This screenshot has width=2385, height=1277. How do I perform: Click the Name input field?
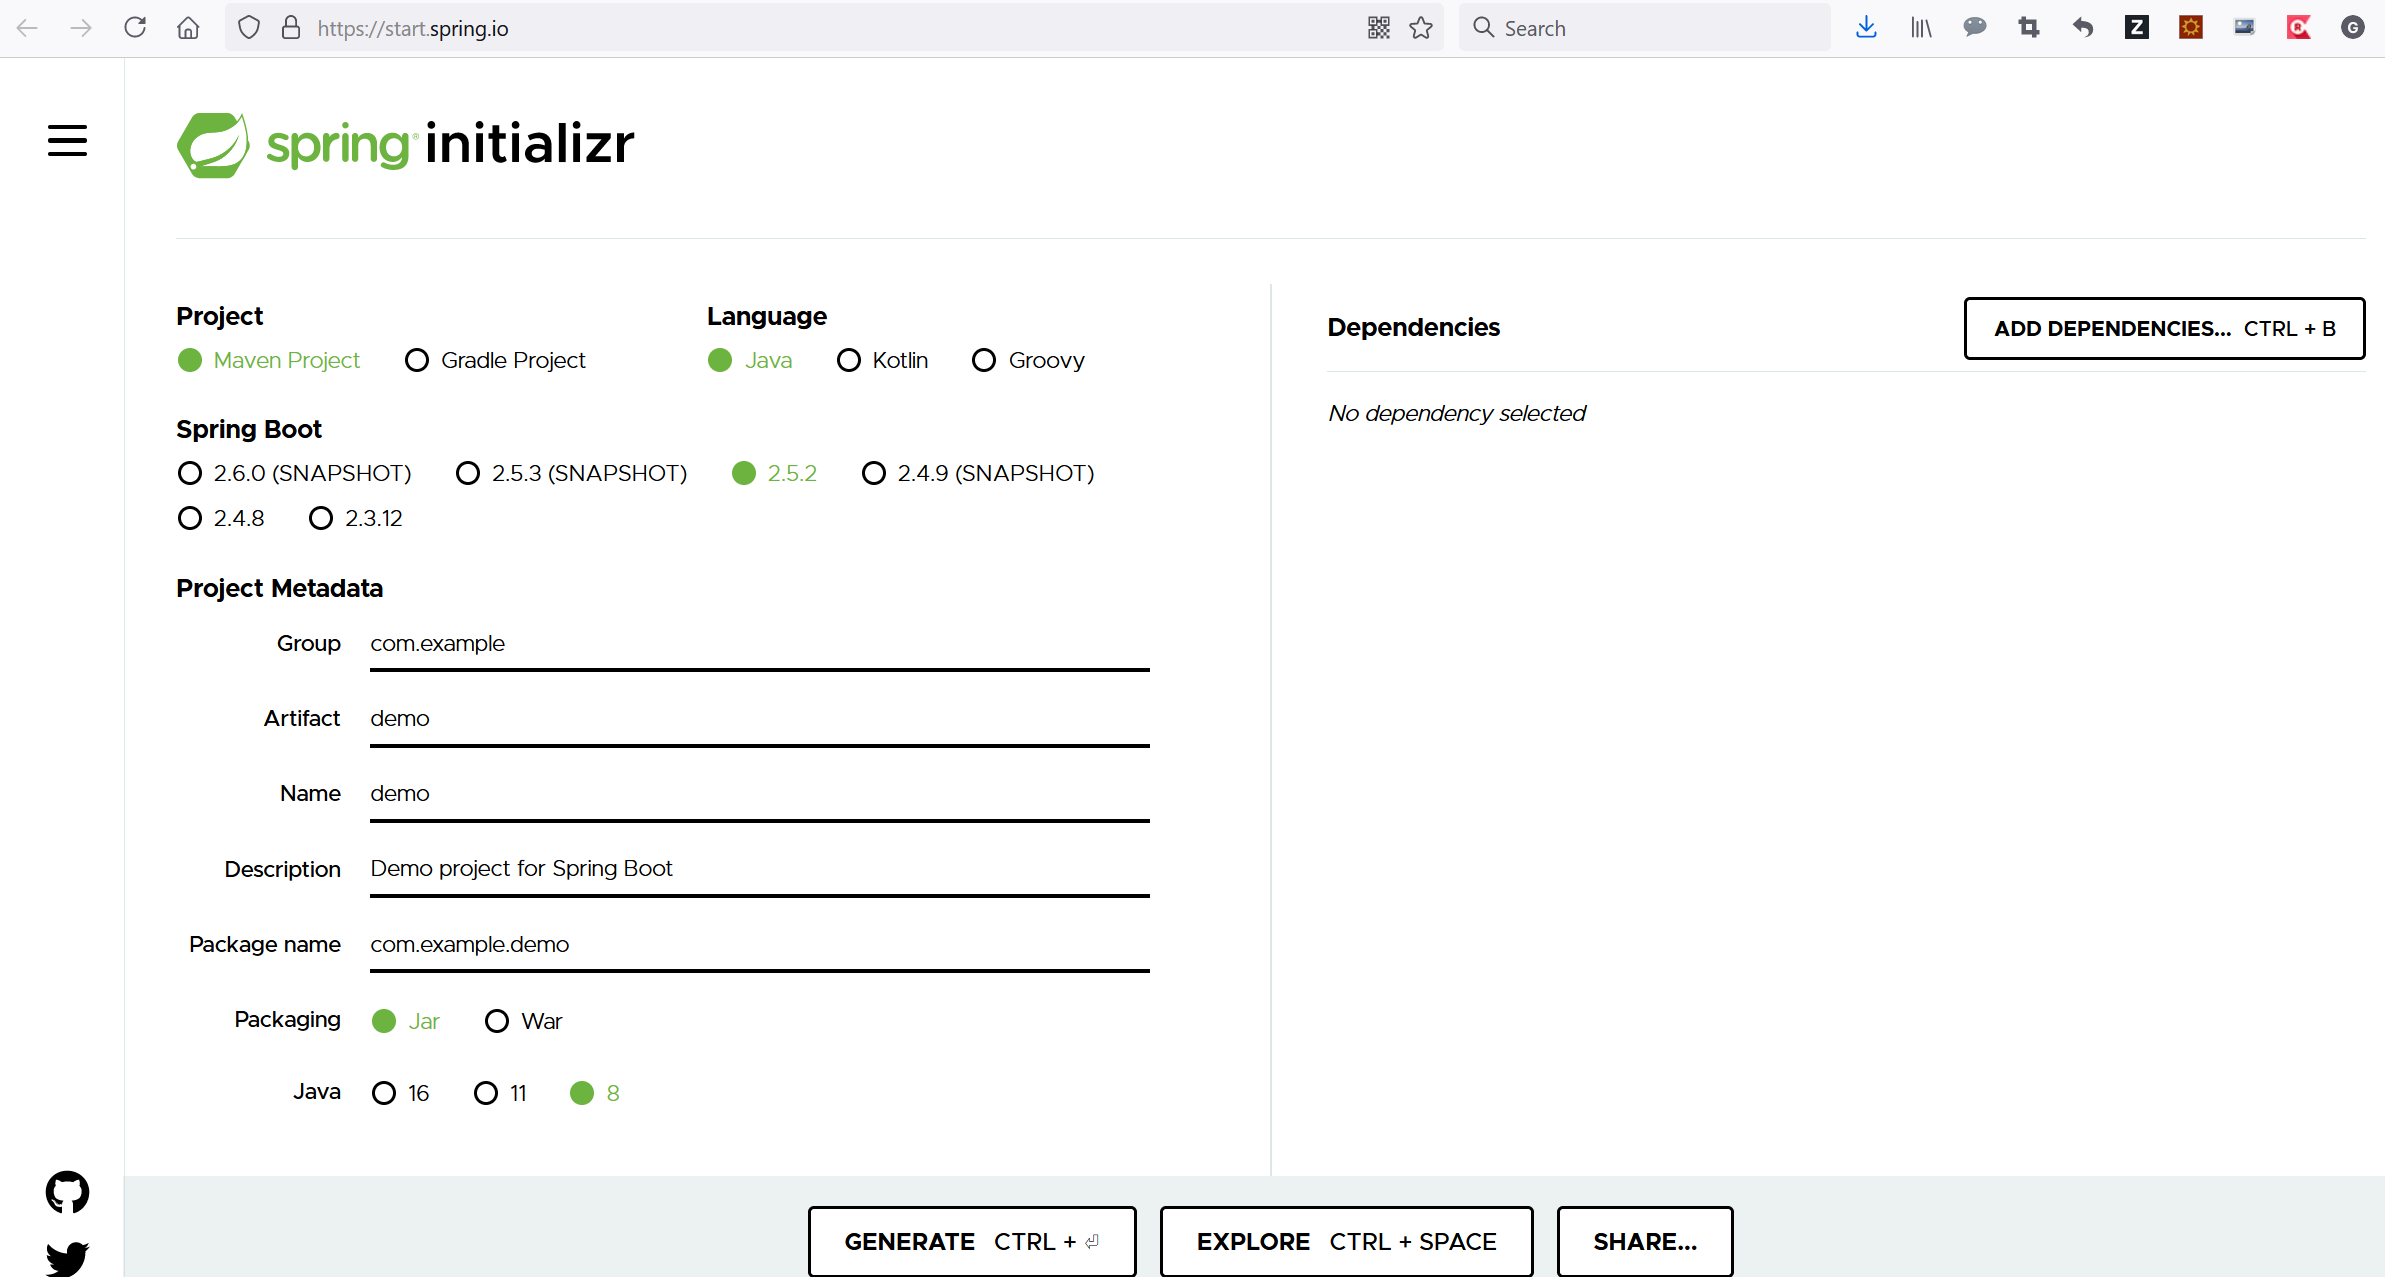pos(760,795)
